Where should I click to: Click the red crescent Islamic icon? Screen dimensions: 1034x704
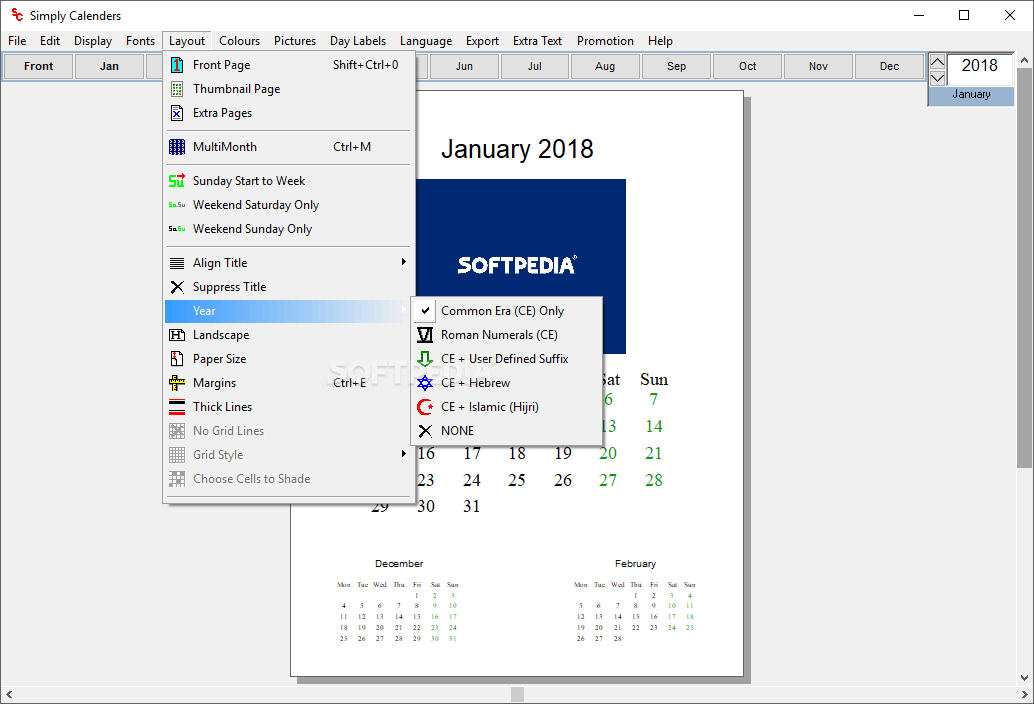tap(425, 407)
